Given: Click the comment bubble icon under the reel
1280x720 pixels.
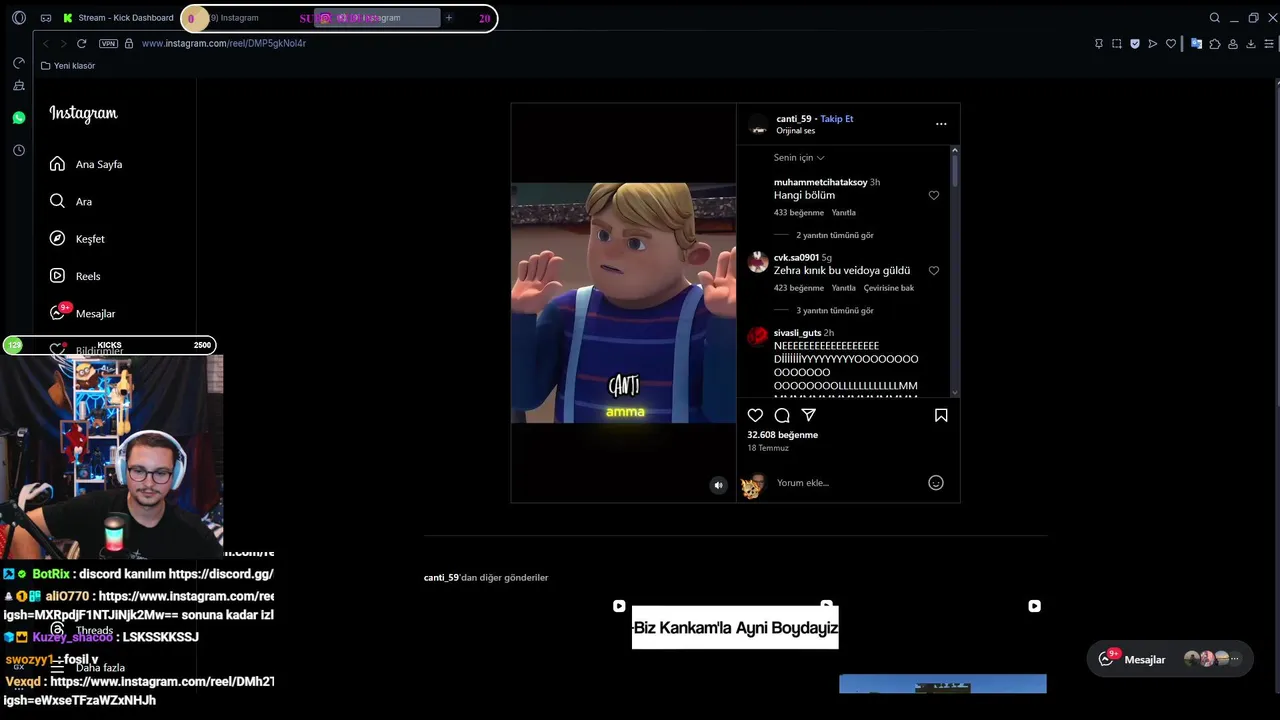Looking at the screenshot, I should pos(782,415).
